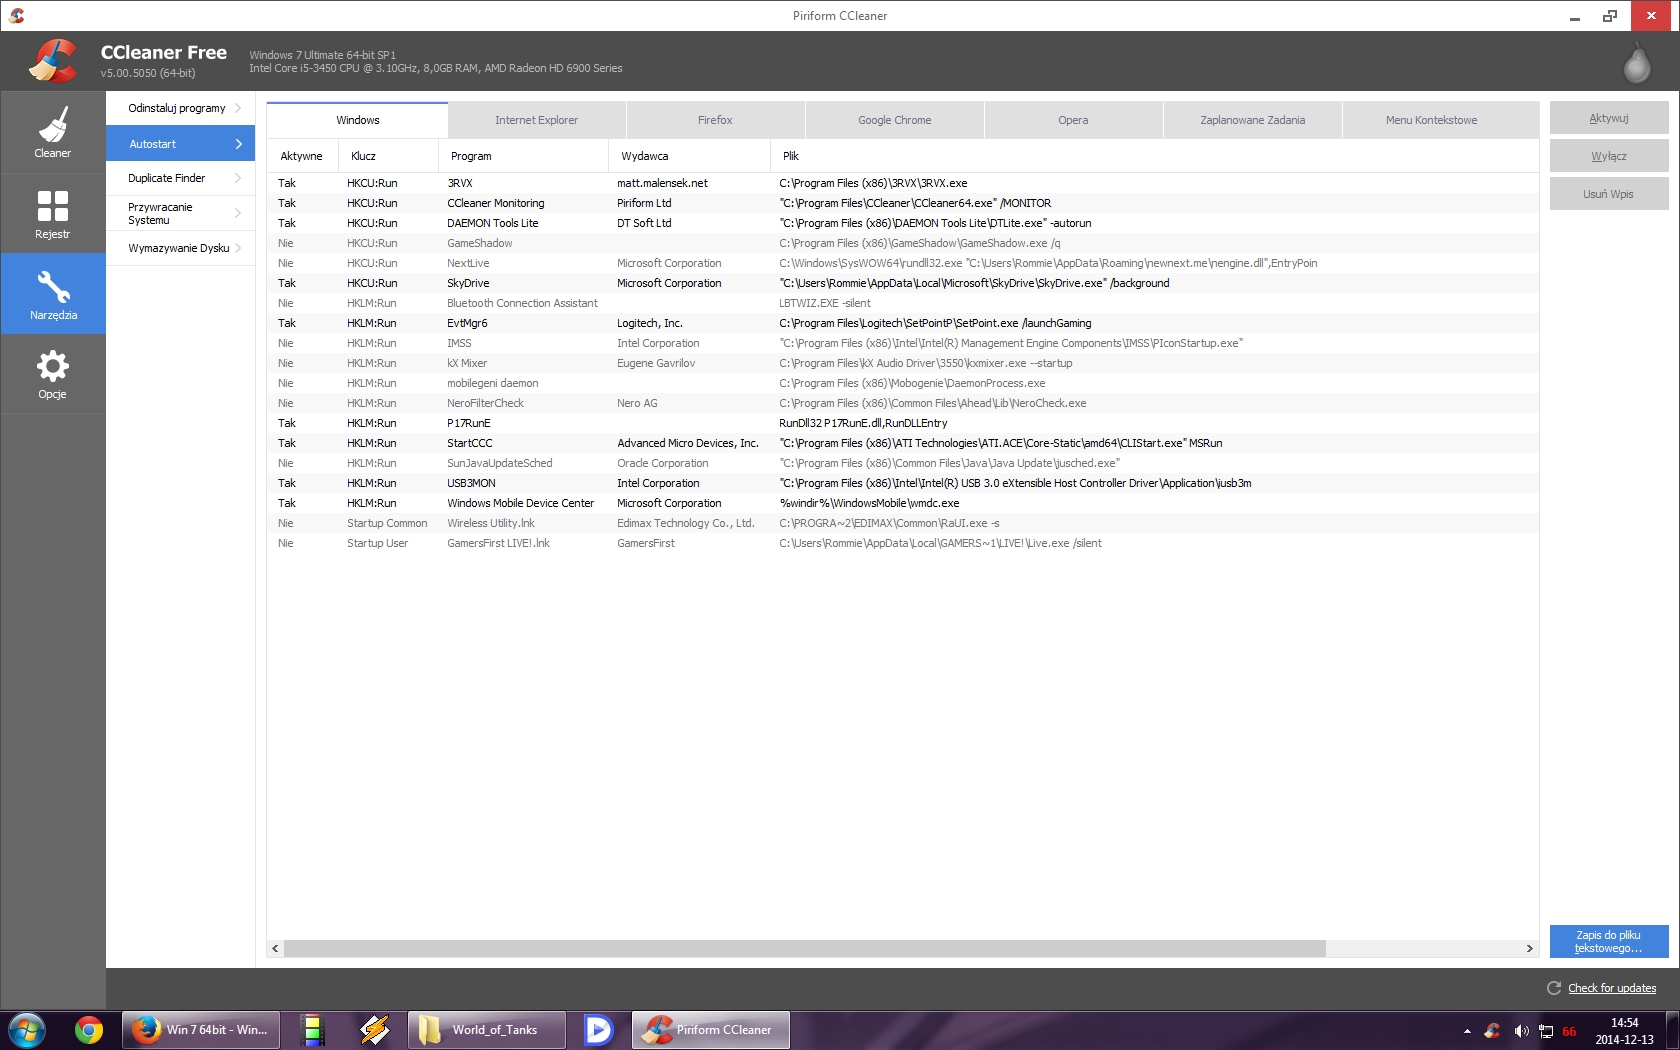This screenshot has width=1680, height=1050.
Task: Click the Usuń Wpis button
Action: (x=1609, y=194)
